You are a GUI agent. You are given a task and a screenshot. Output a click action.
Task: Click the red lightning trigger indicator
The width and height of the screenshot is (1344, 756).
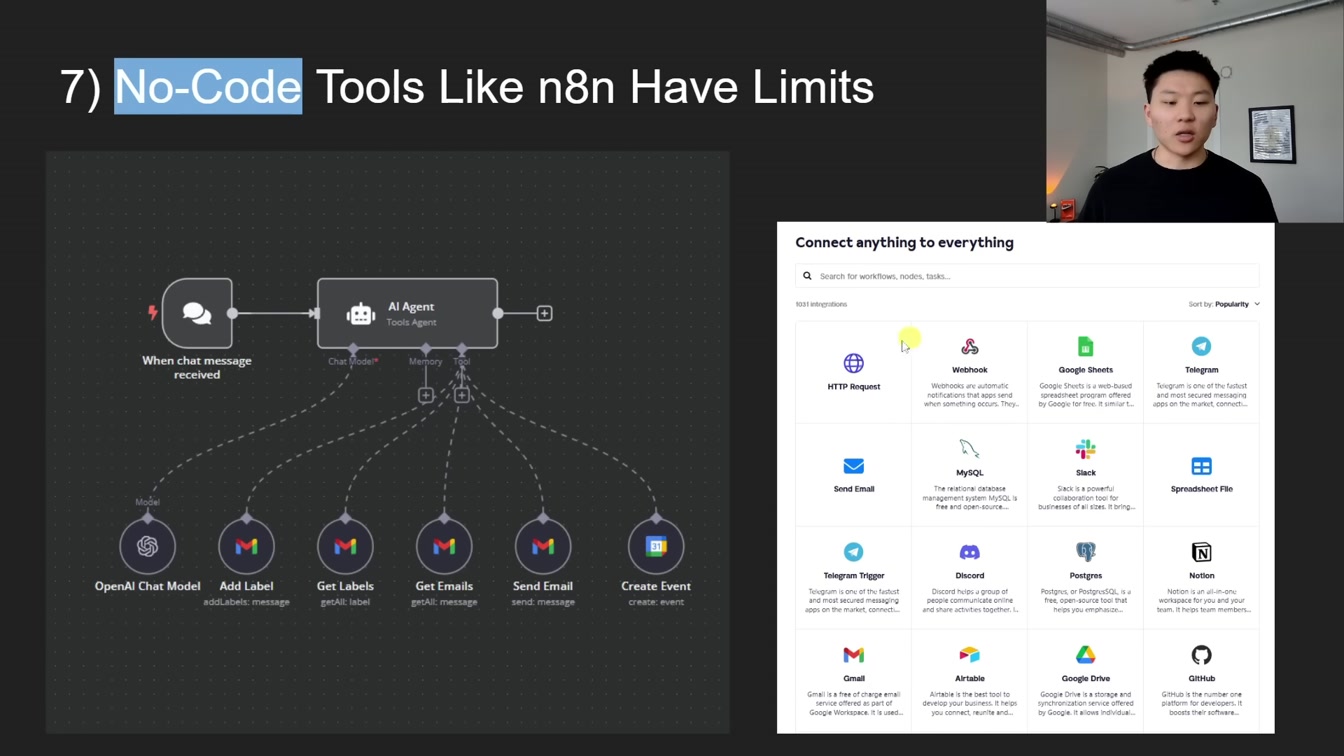tap(153, 313)
